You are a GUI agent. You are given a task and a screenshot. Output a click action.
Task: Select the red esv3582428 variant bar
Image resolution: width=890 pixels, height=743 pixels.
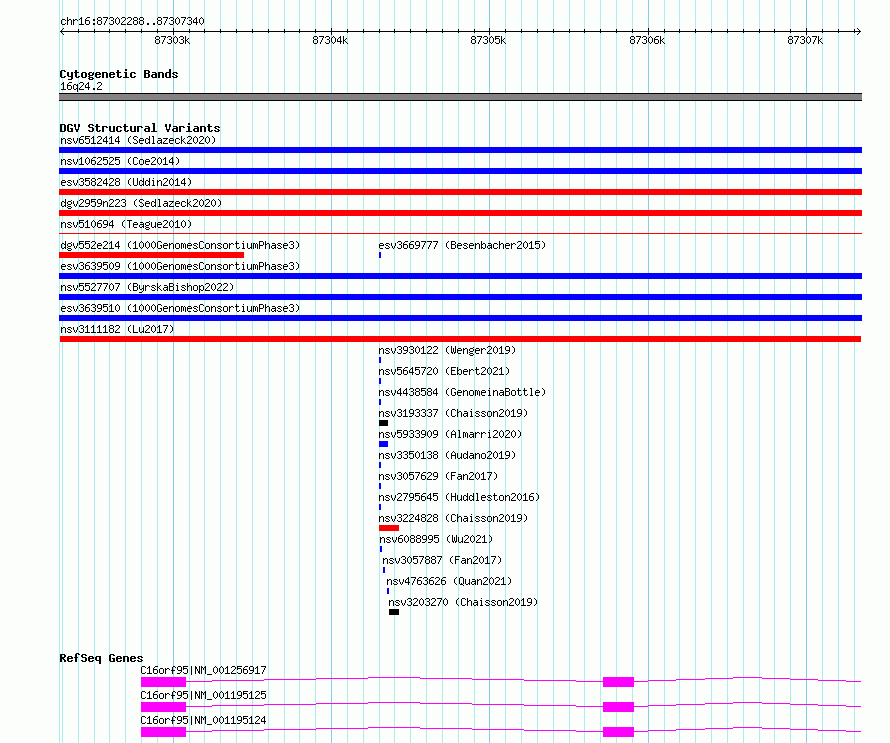click(460, 192)
